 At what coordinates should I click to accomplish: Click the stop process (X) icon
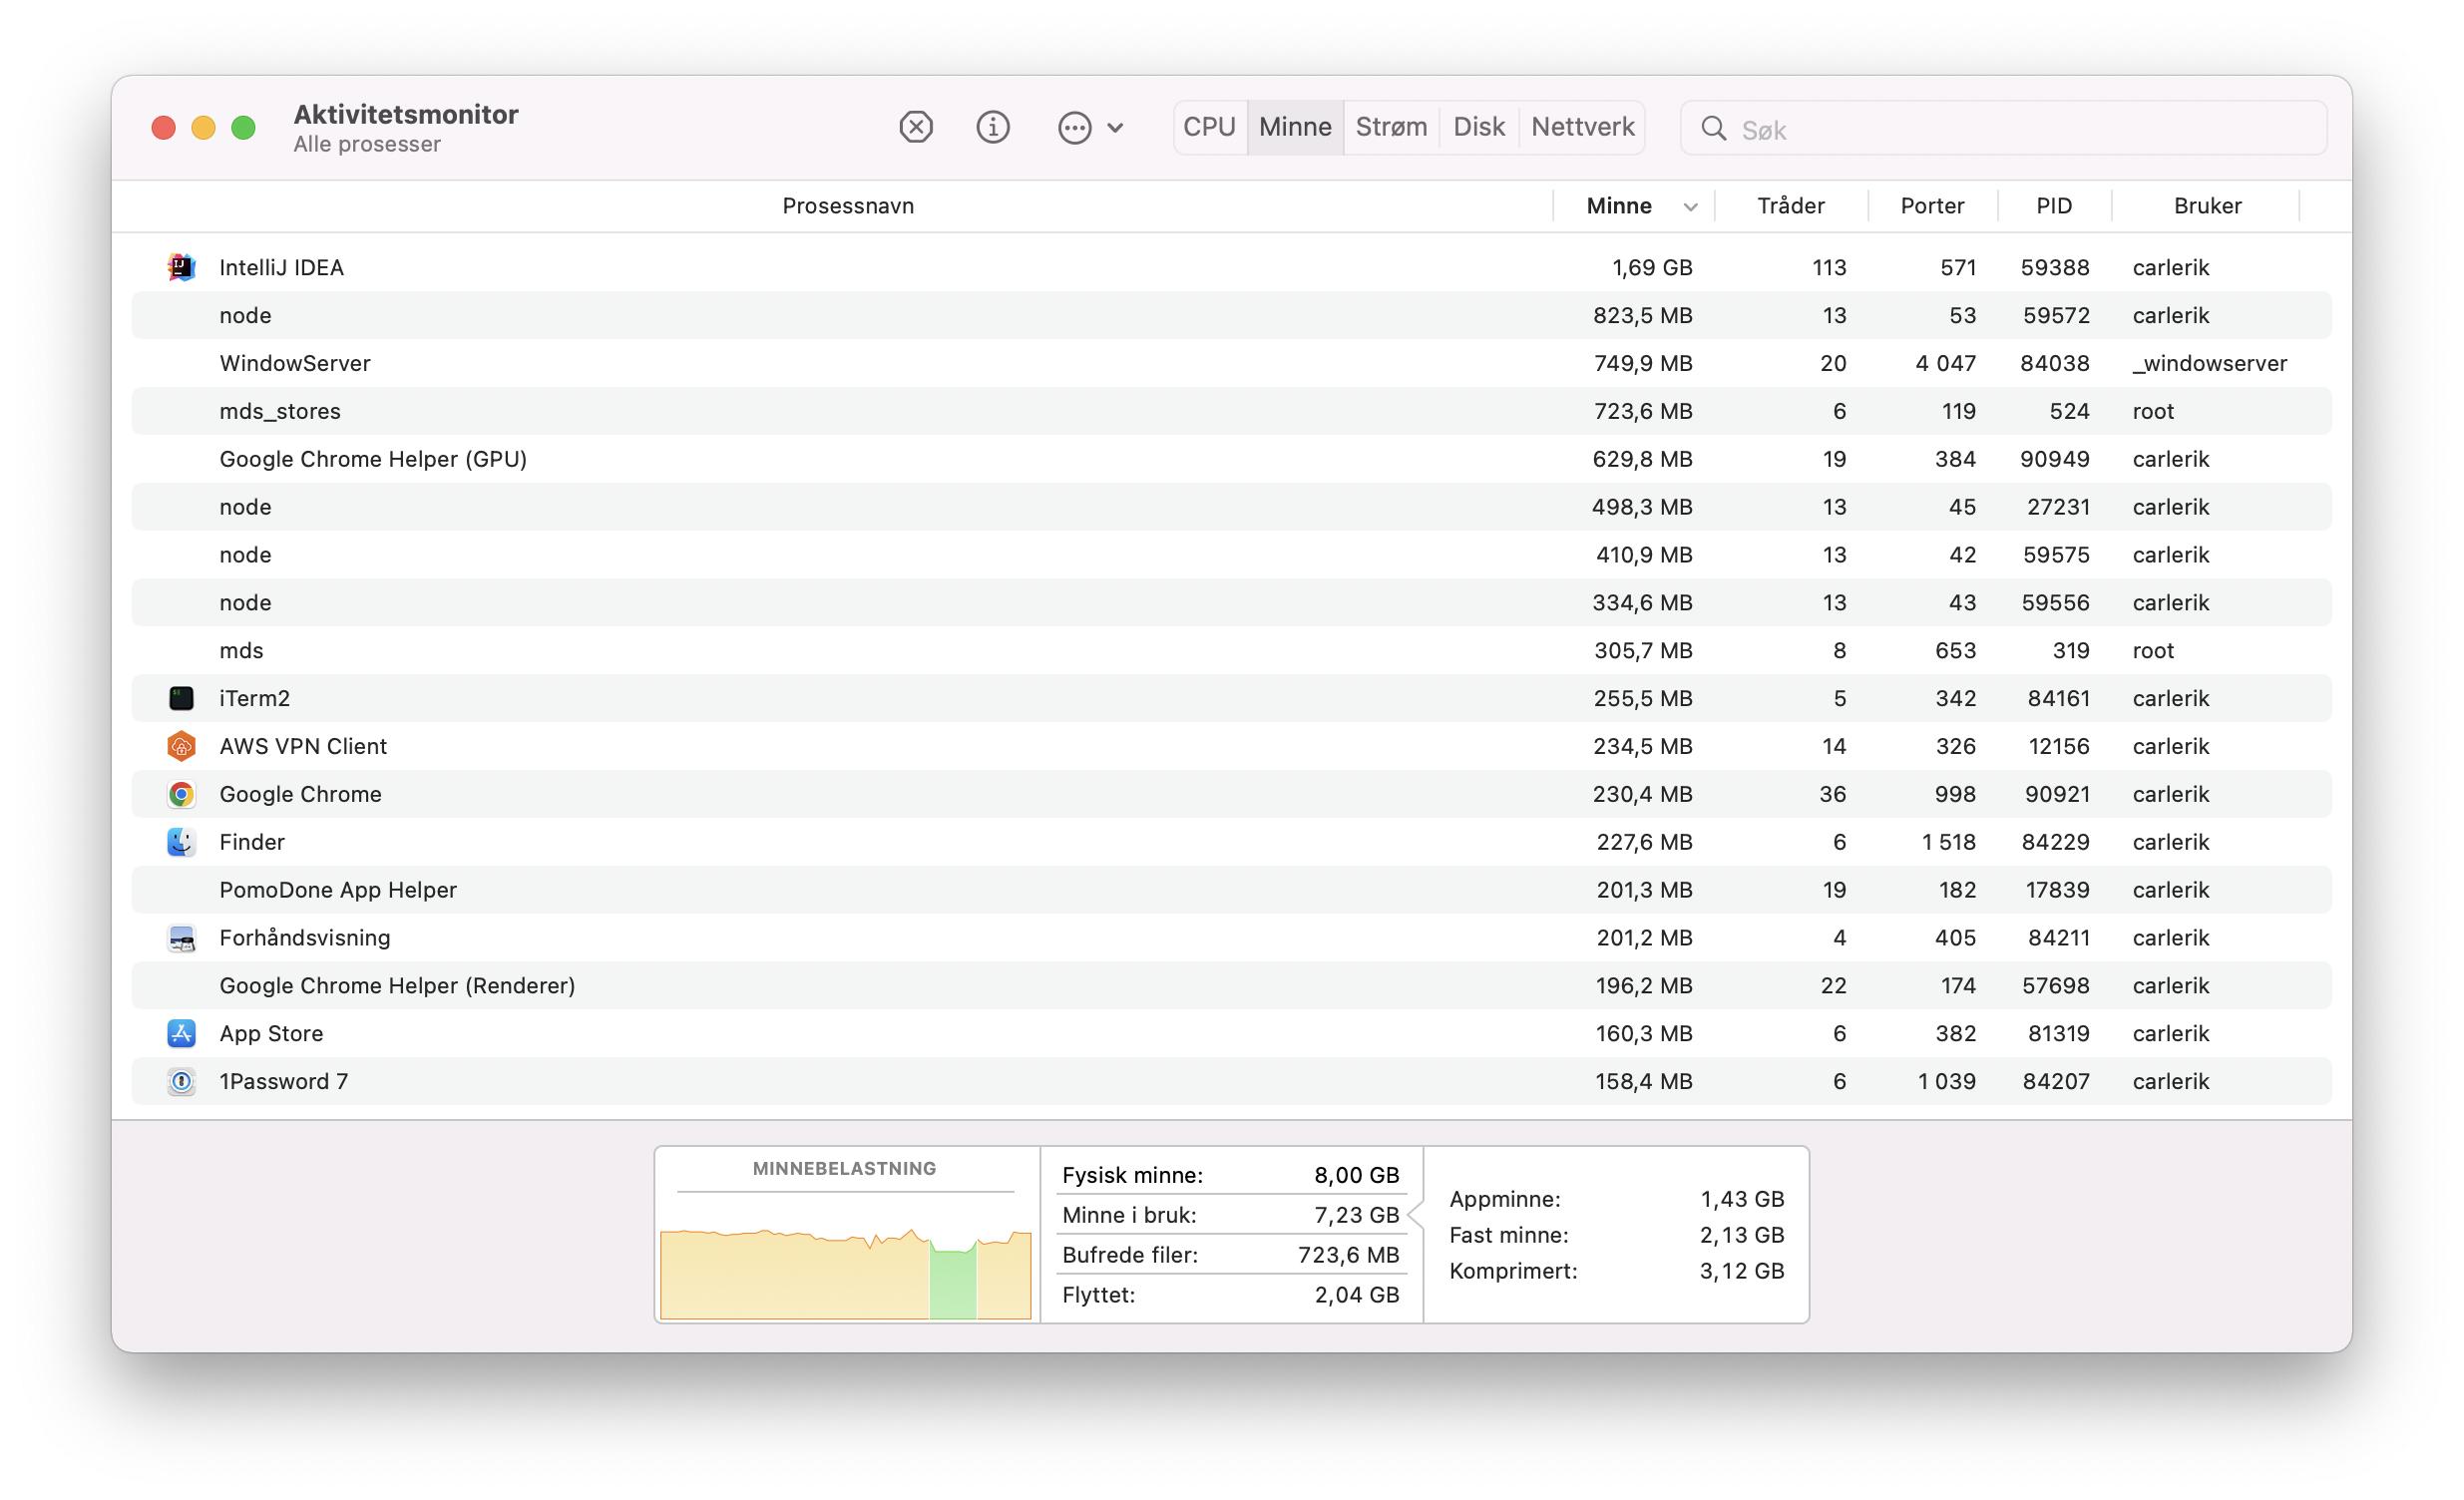pos(915,127)
